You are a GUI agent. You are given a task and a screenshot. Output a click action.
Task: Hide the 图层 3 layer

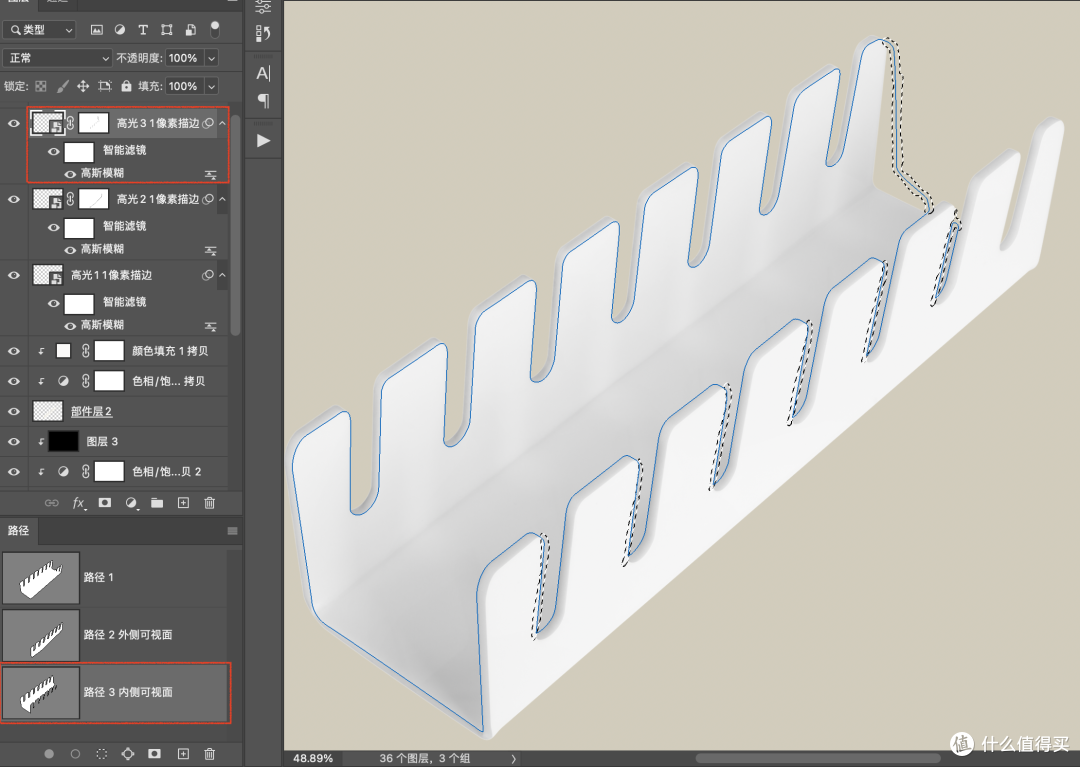14,442
